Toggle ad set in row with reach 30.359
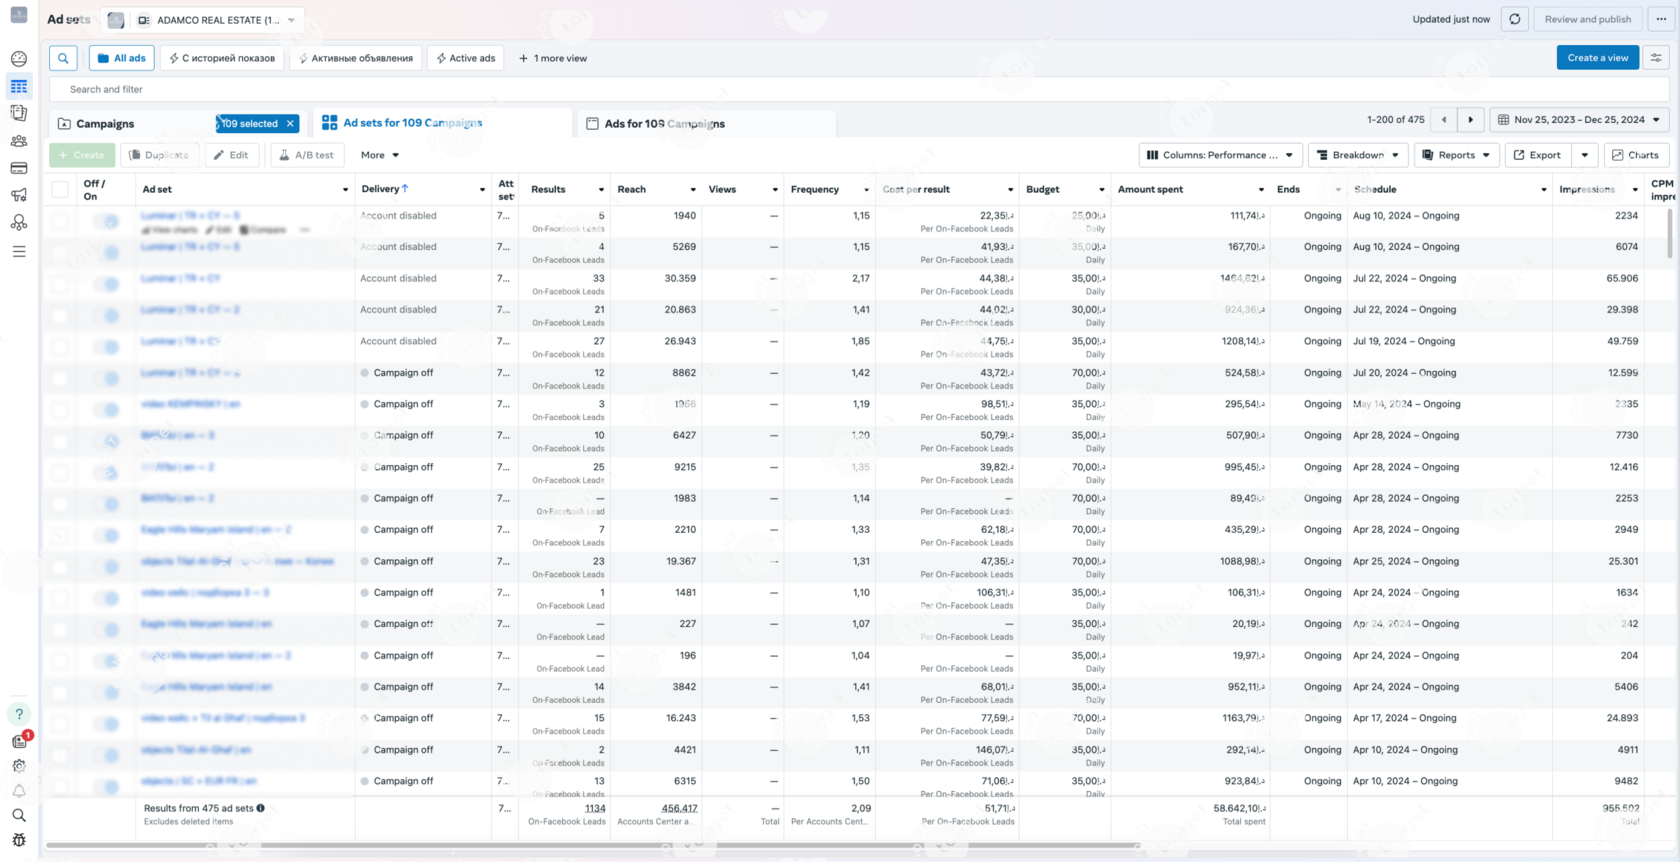Image resolution: width=1680 pixels, height=862 pixels. pyautogui.click(x=105, y=284)
